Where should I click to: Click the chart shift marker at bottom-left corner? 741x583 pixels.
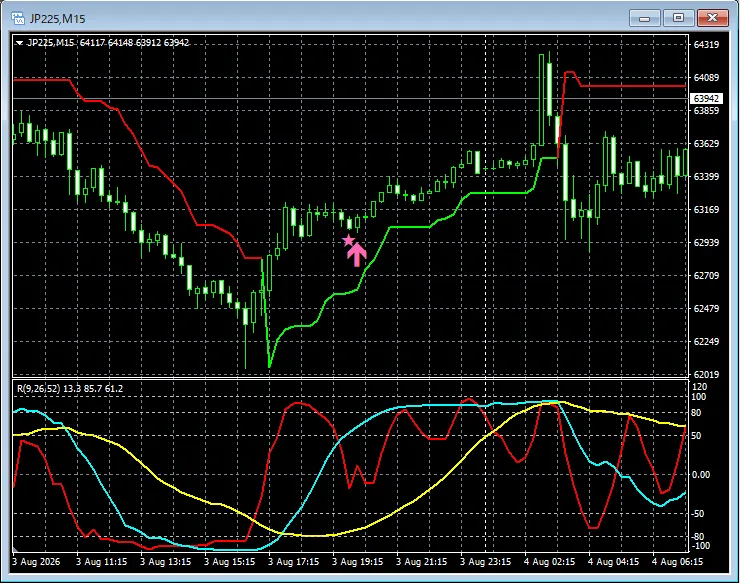click(x=15, y=549)
